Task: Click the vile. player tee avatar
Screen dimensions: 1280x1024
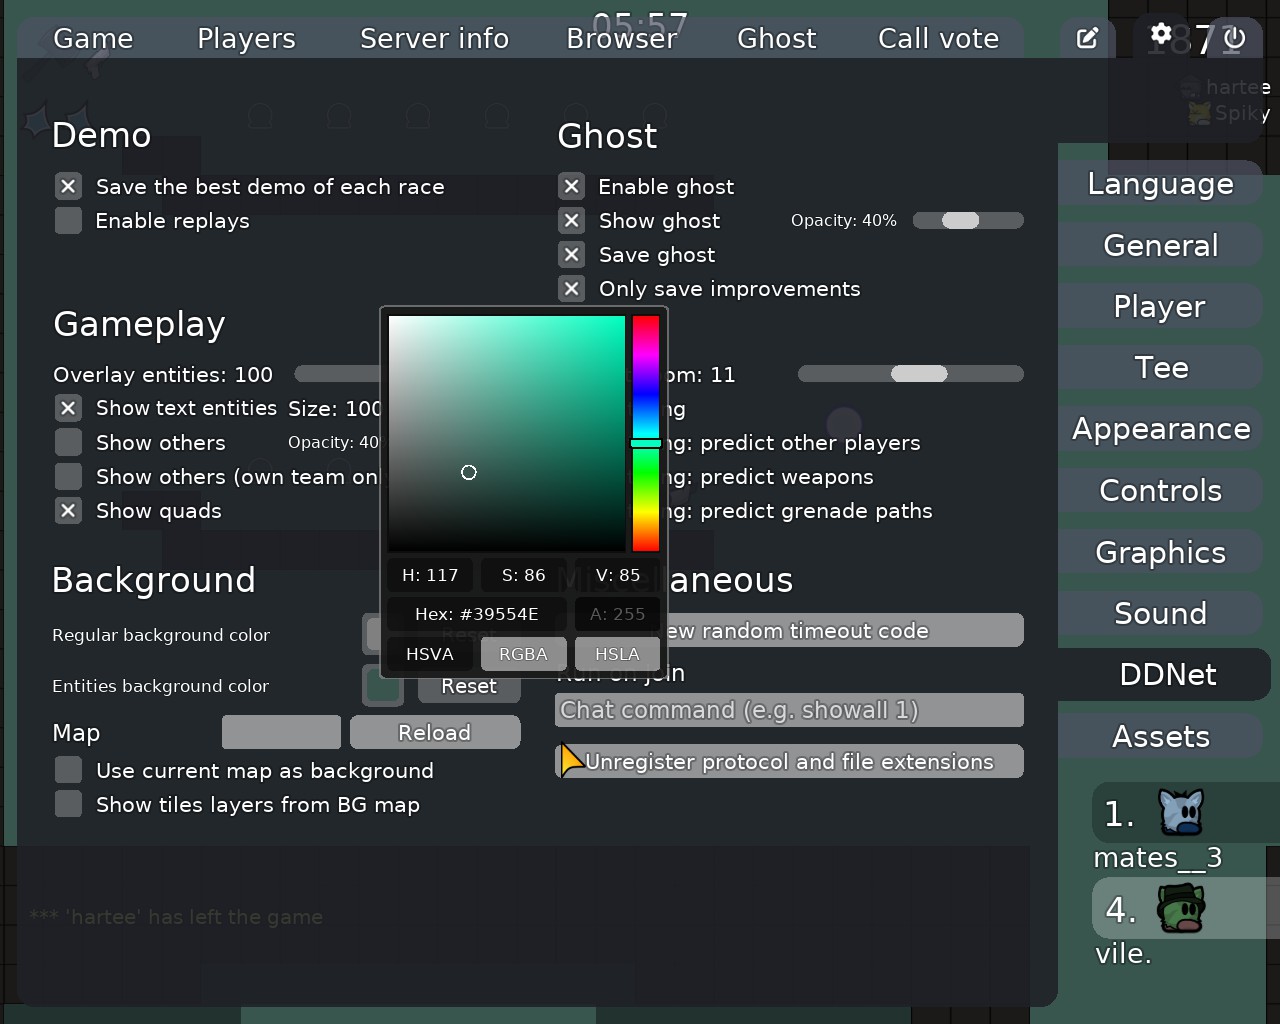Action: click(x=1181, y=908)
